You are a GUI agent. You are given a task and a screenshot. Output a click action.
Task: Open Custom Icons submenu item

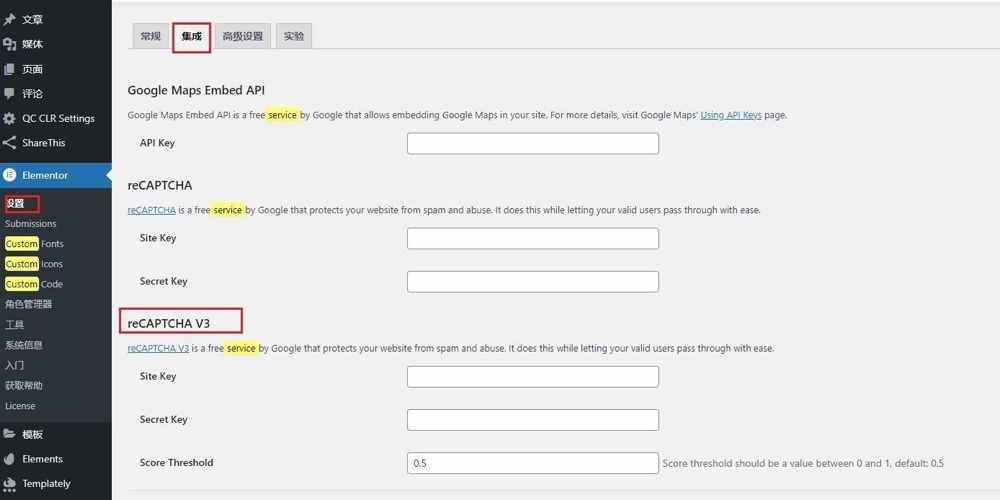34,264
